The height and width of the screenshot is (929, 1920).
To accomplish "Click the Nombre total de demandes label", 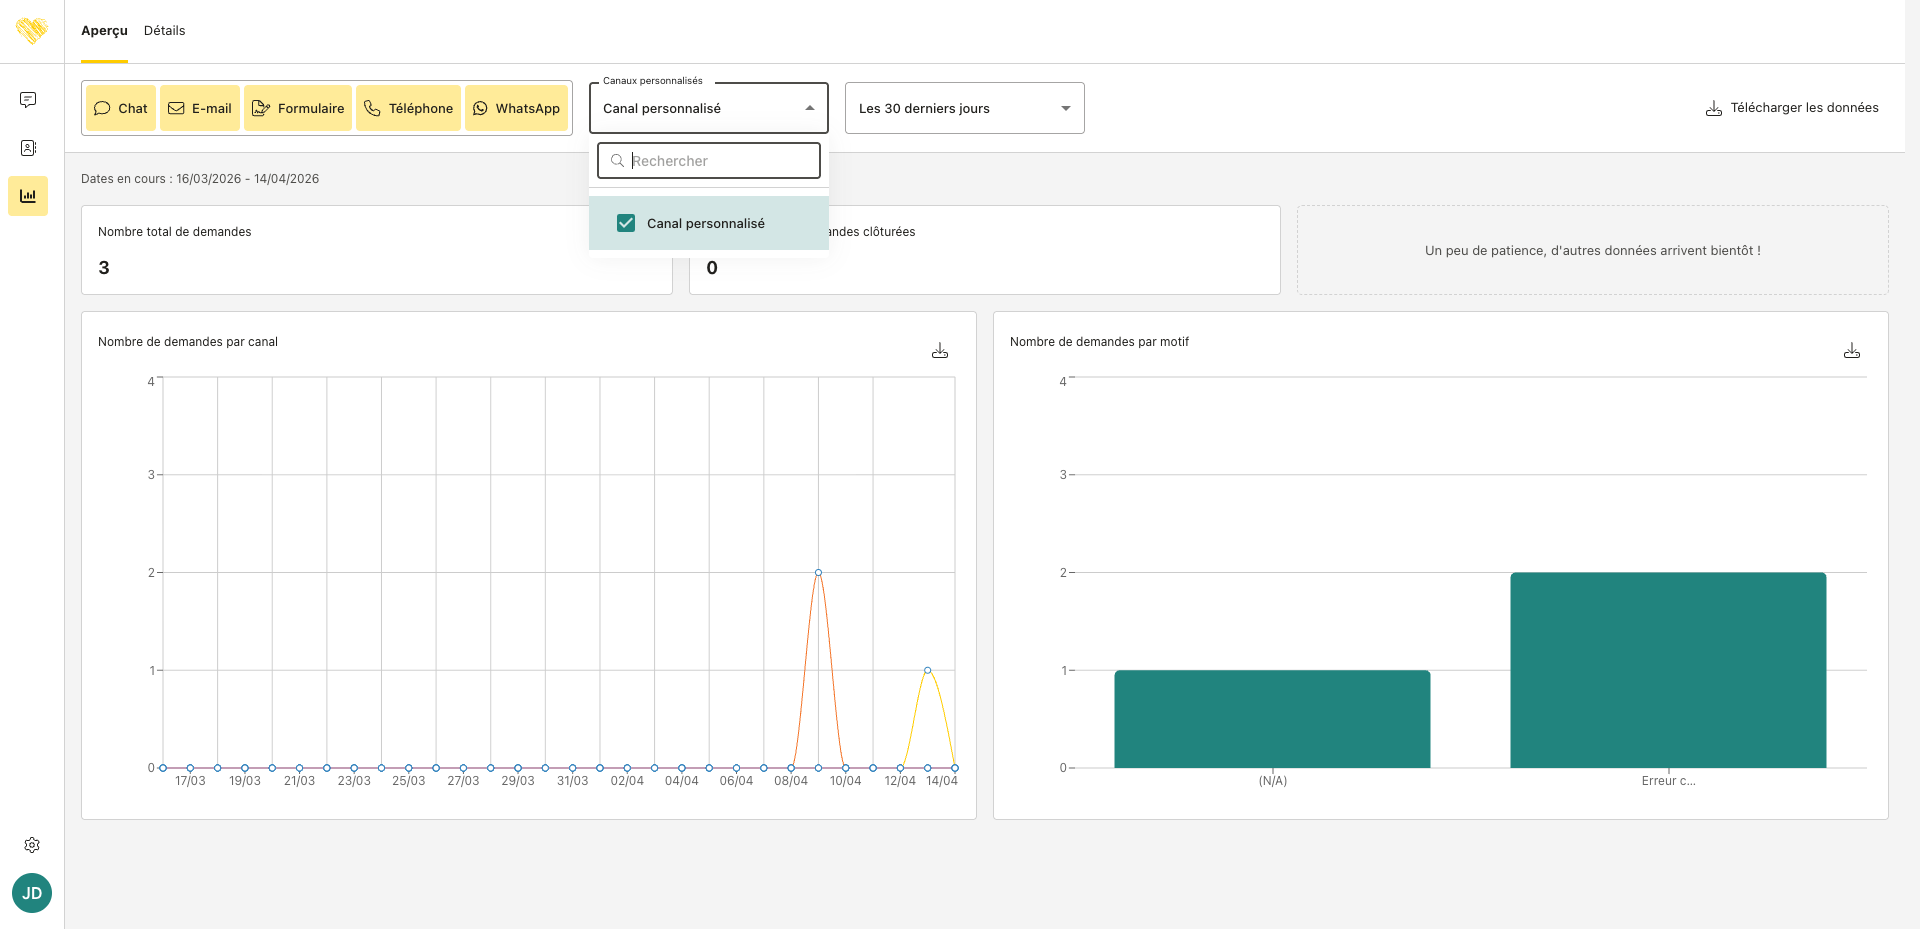I will (175, 232).
